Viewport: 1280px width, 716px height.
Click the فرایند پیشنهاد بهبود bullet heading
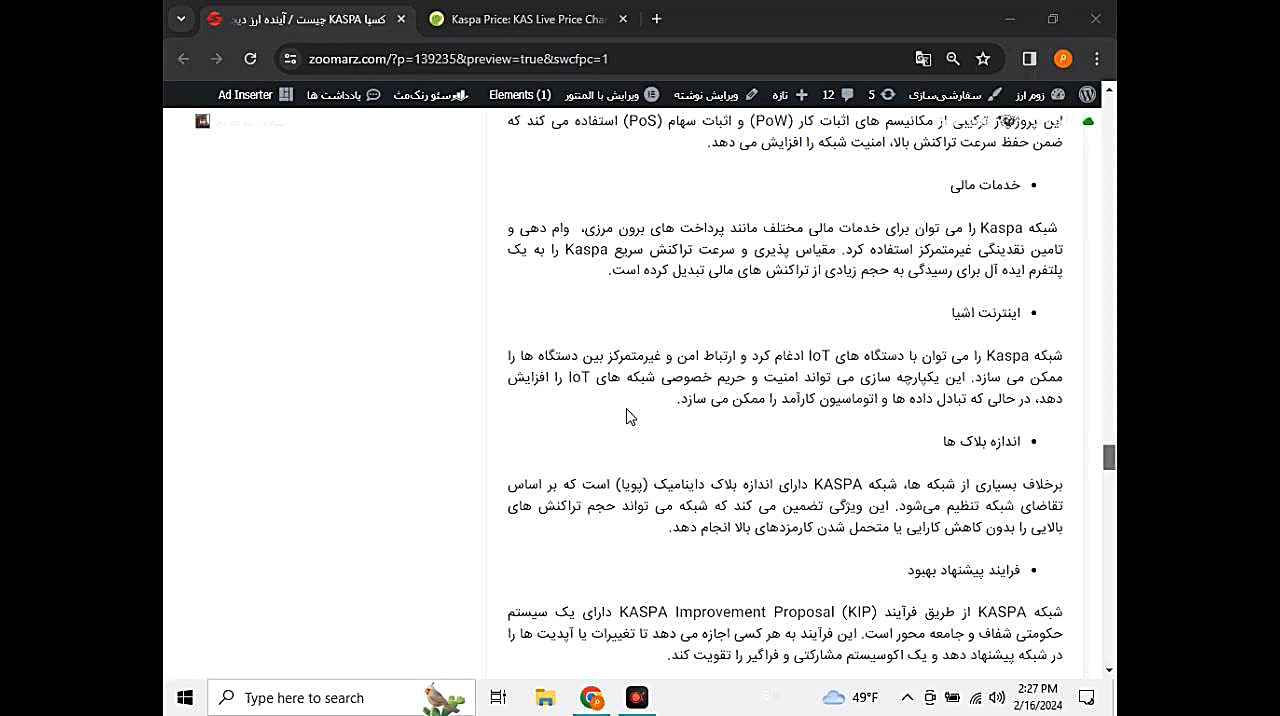(x=964, y=570)
